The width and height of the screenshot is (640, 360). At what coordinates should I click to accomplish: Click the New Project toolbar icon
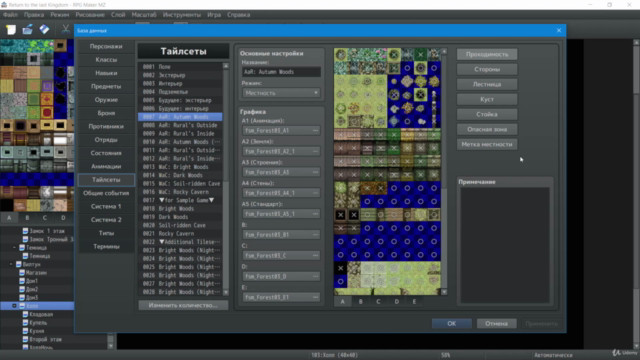click(x=11, y=29)
